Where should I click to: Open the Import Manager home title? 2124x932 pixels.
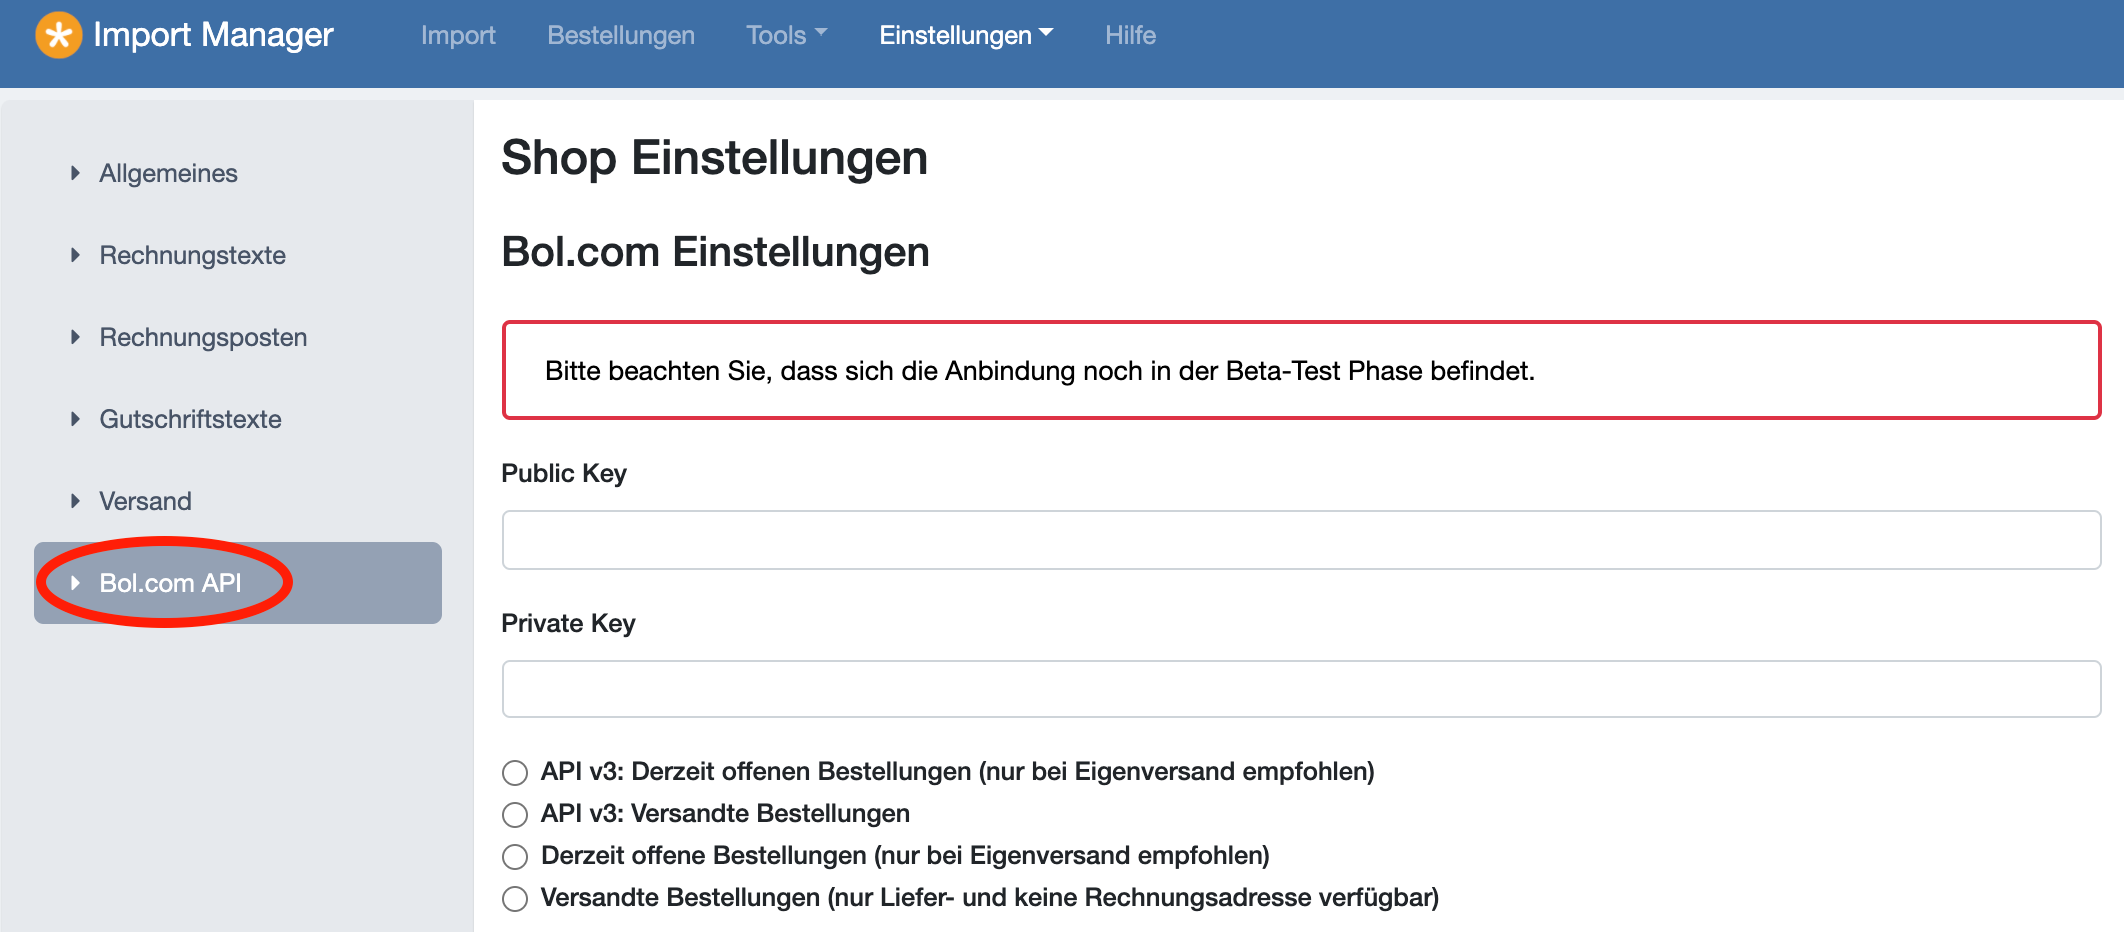pos(213,35)
